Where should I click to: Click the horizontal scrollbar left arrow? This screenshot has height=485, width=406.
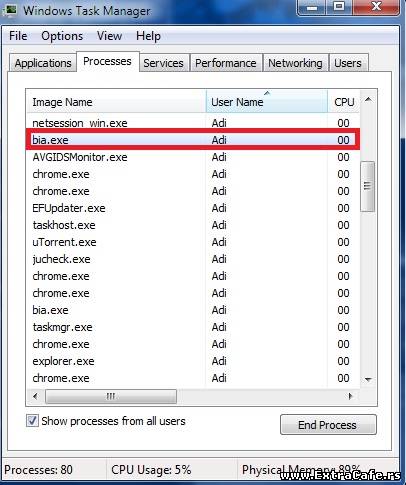tap(35, 396)
